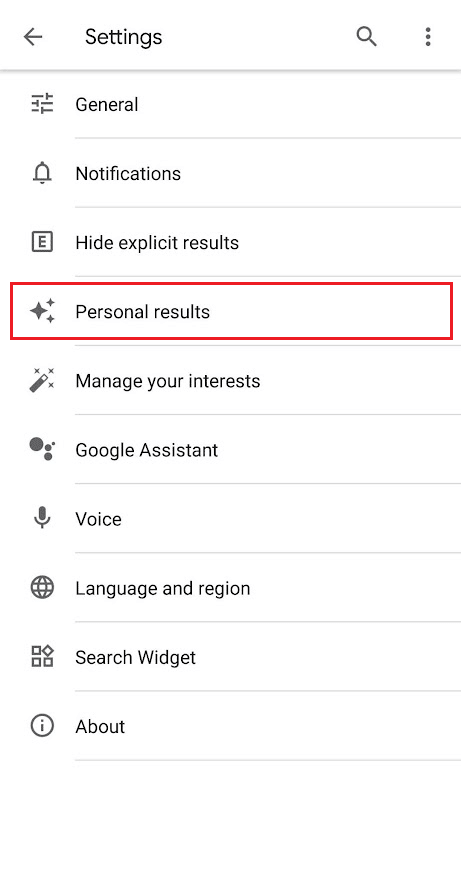461x893 pixels.
Task: Open Personal results
Action: click(x=230, y=312)
